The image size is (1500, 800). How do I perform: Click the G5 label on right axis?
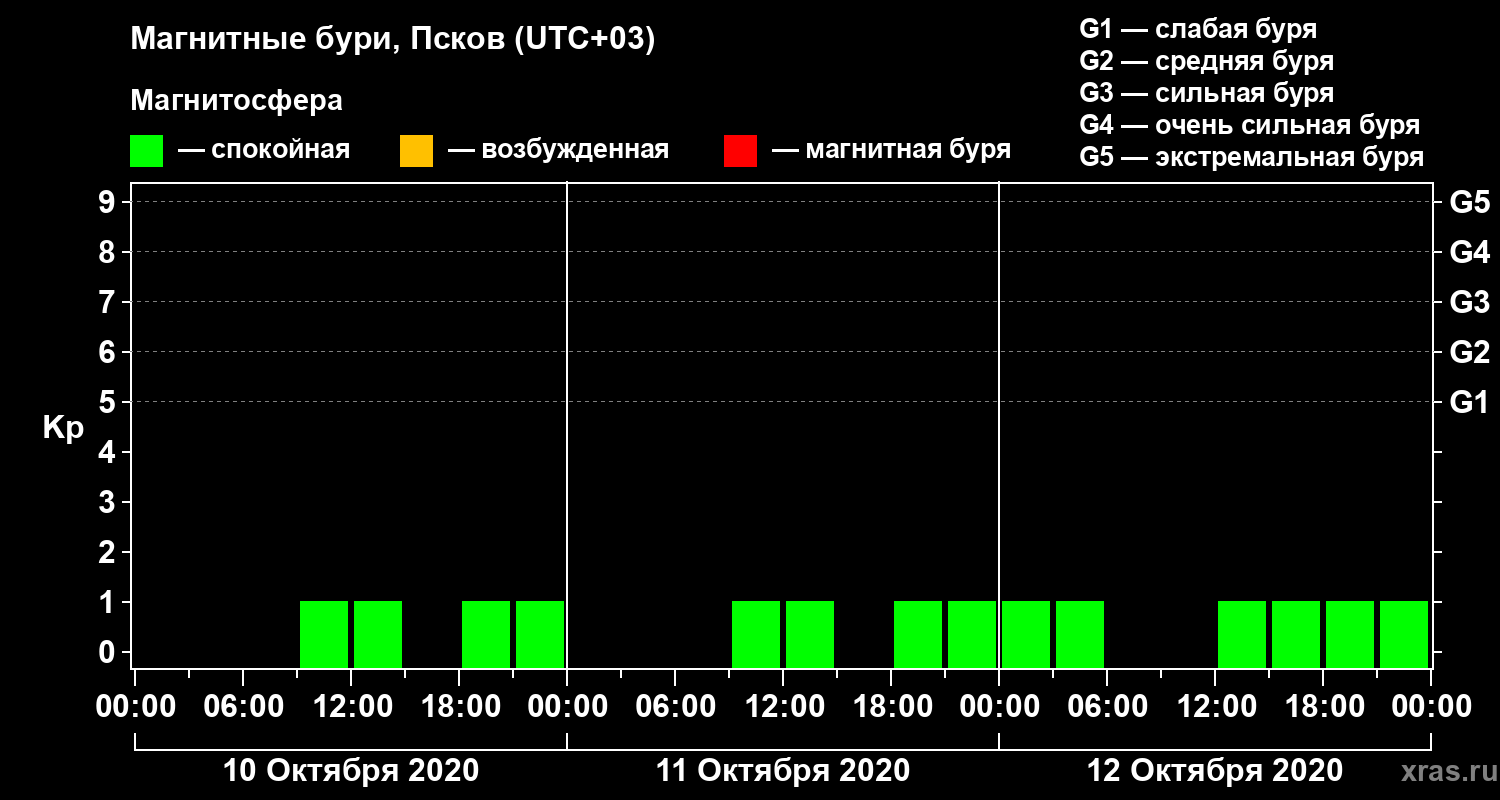pyautogui.click(x=1469, y=202)
